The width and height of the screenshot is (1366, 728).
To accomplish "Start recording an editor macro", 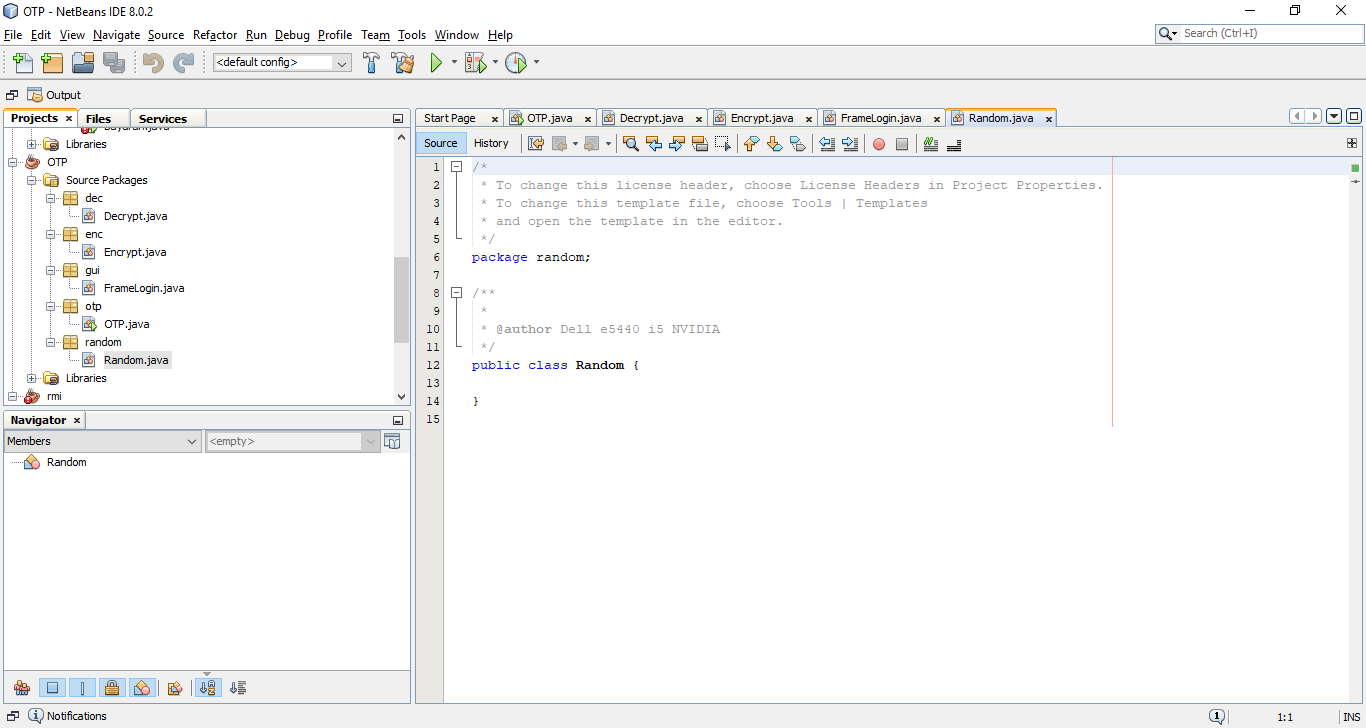I will 879,143.
